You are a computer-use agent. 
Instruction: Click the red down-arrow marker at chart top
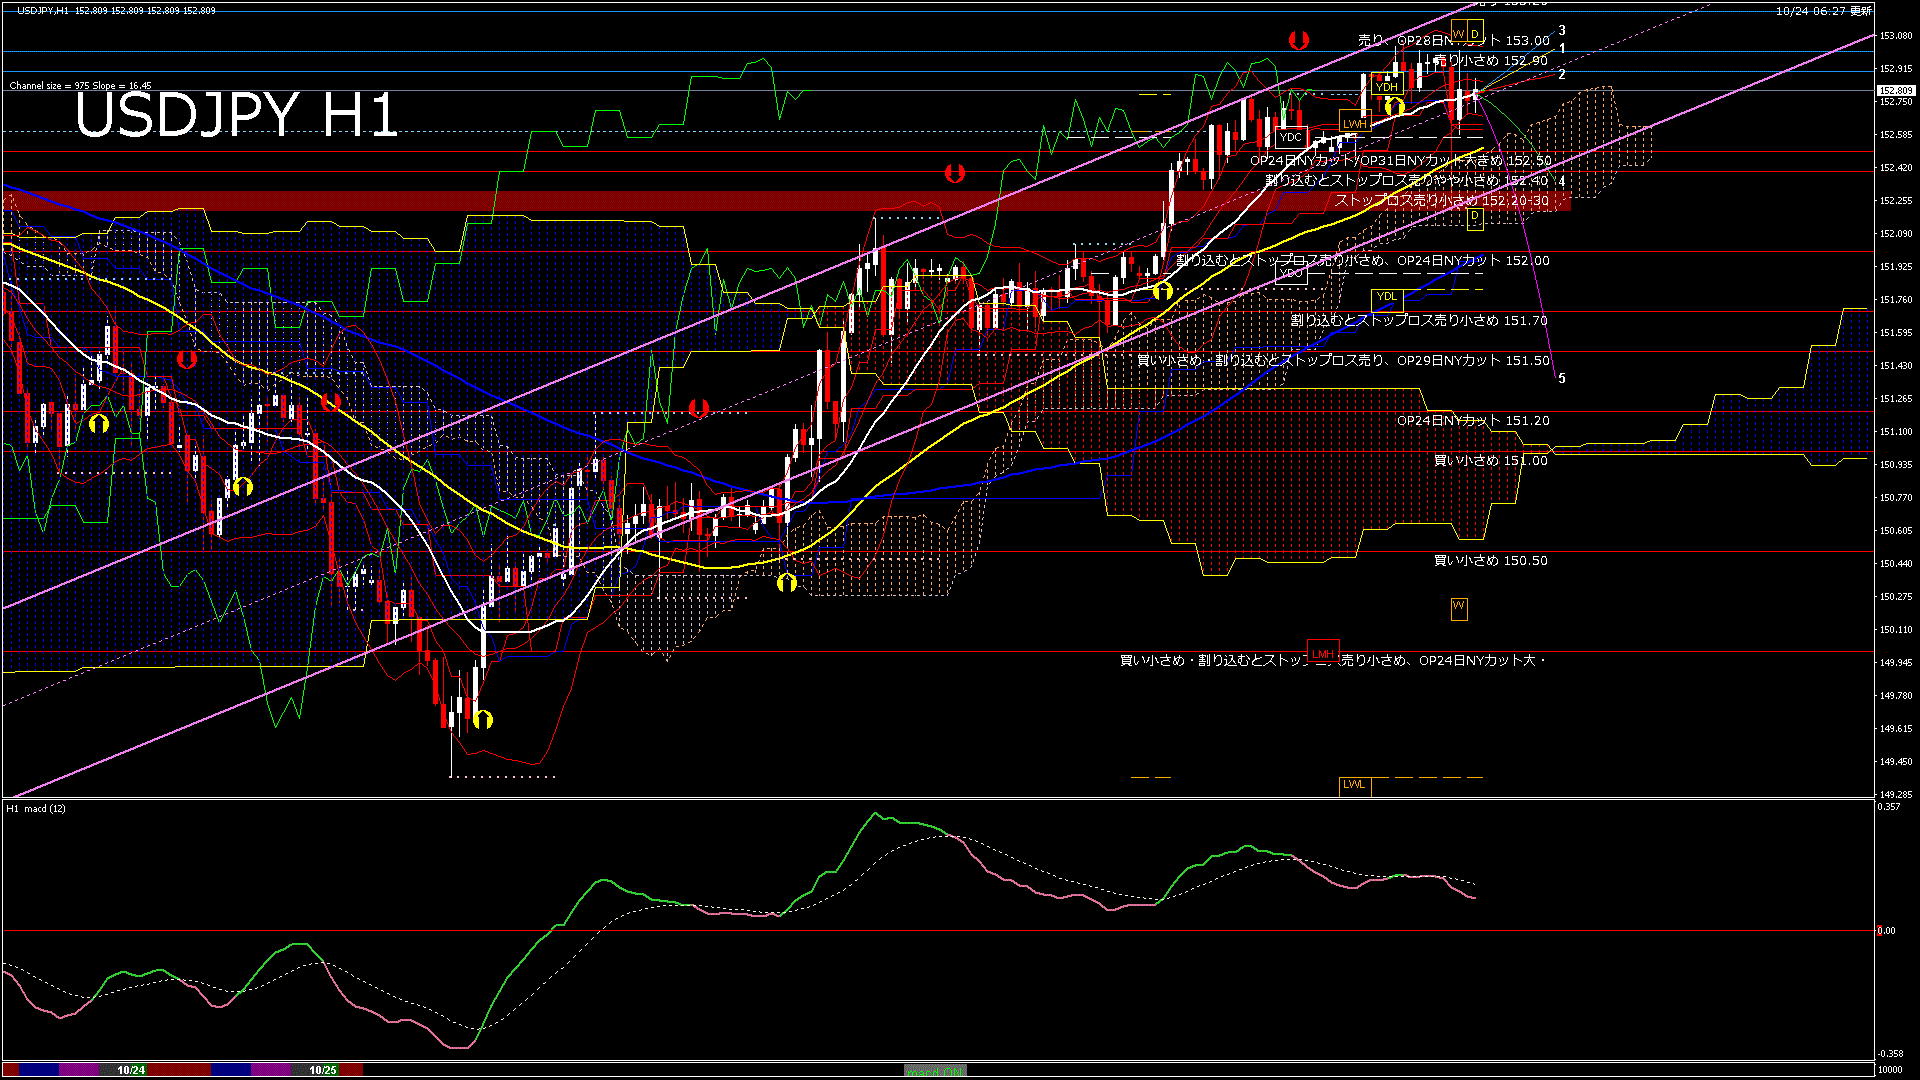pyautogui.click(x=1298, y=40)
